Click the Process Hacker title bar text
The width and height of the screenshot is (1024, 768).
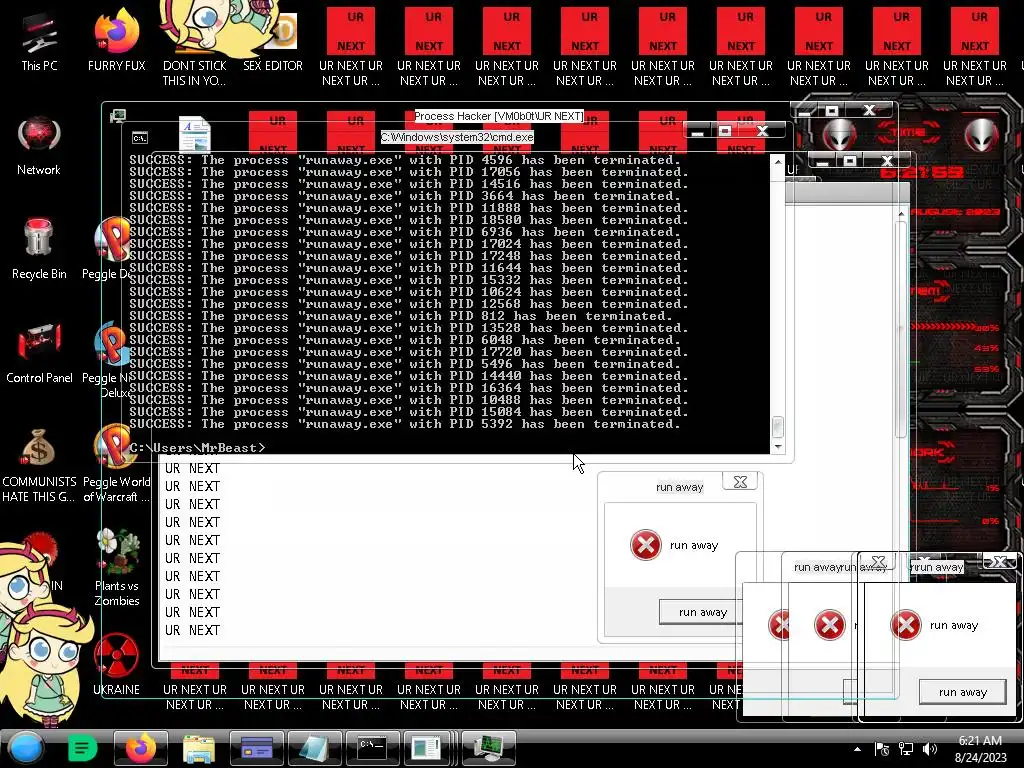pyautogui.click(x=499, y=116)
